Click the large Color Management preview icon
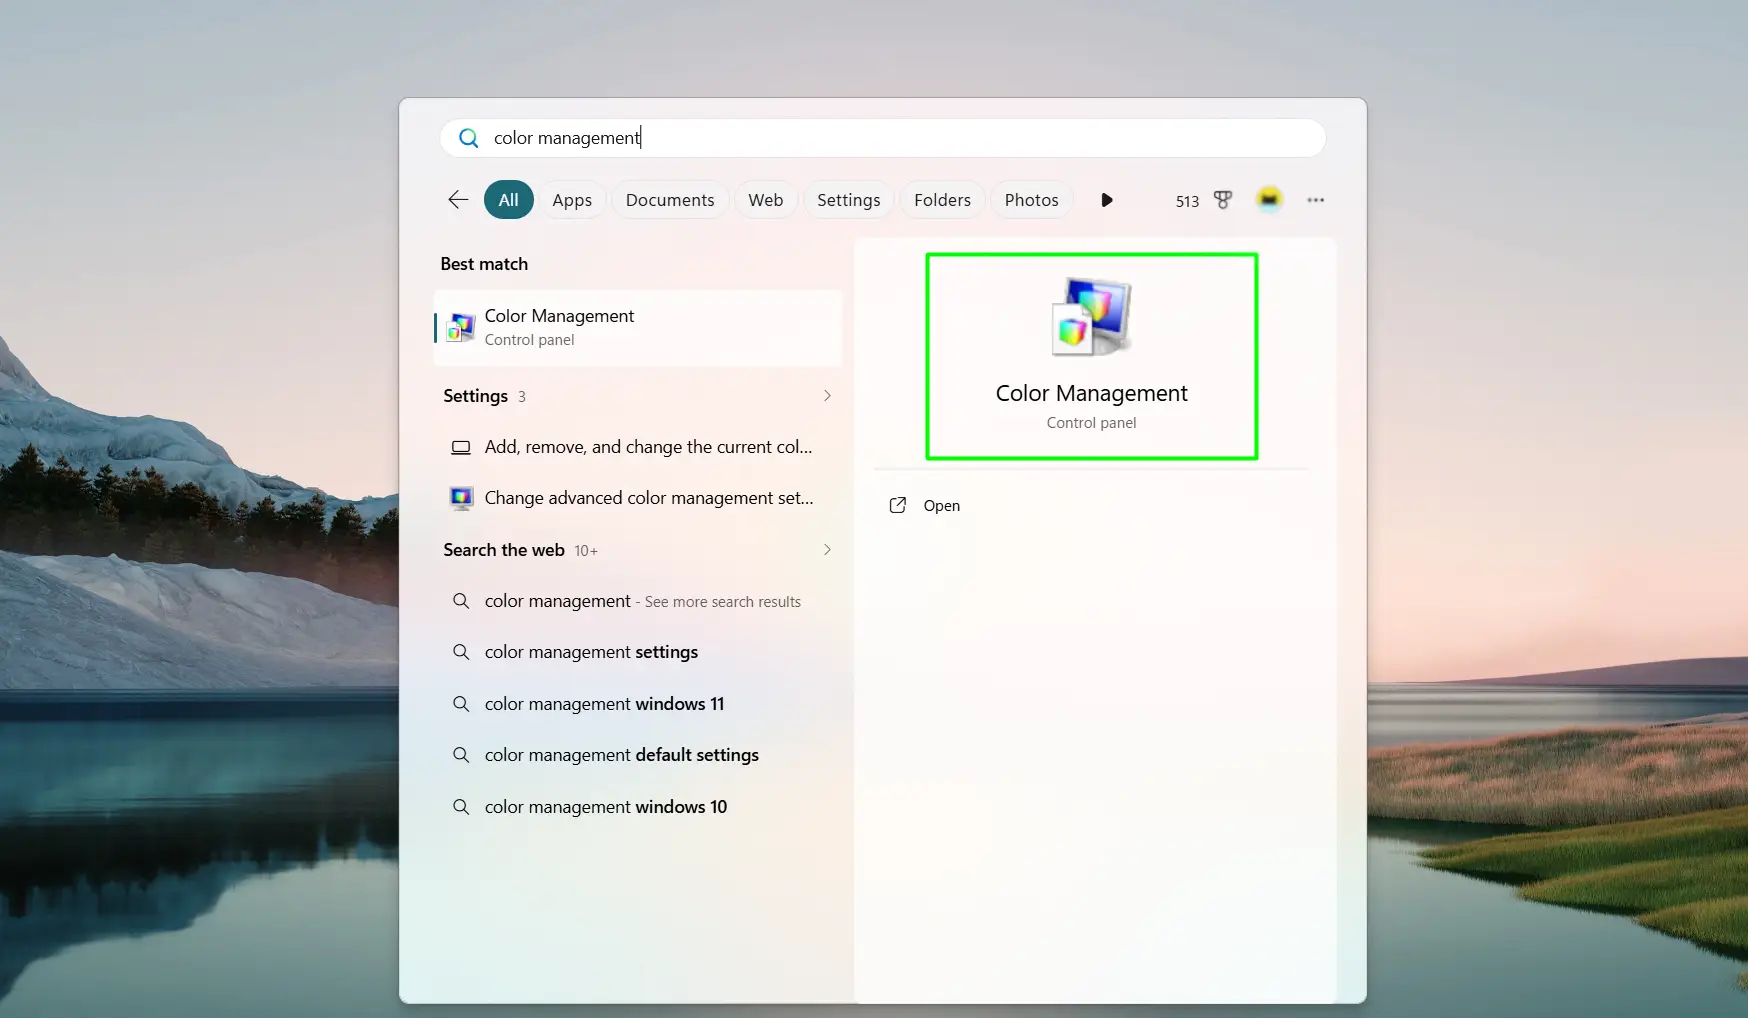 click(1091, 317)
